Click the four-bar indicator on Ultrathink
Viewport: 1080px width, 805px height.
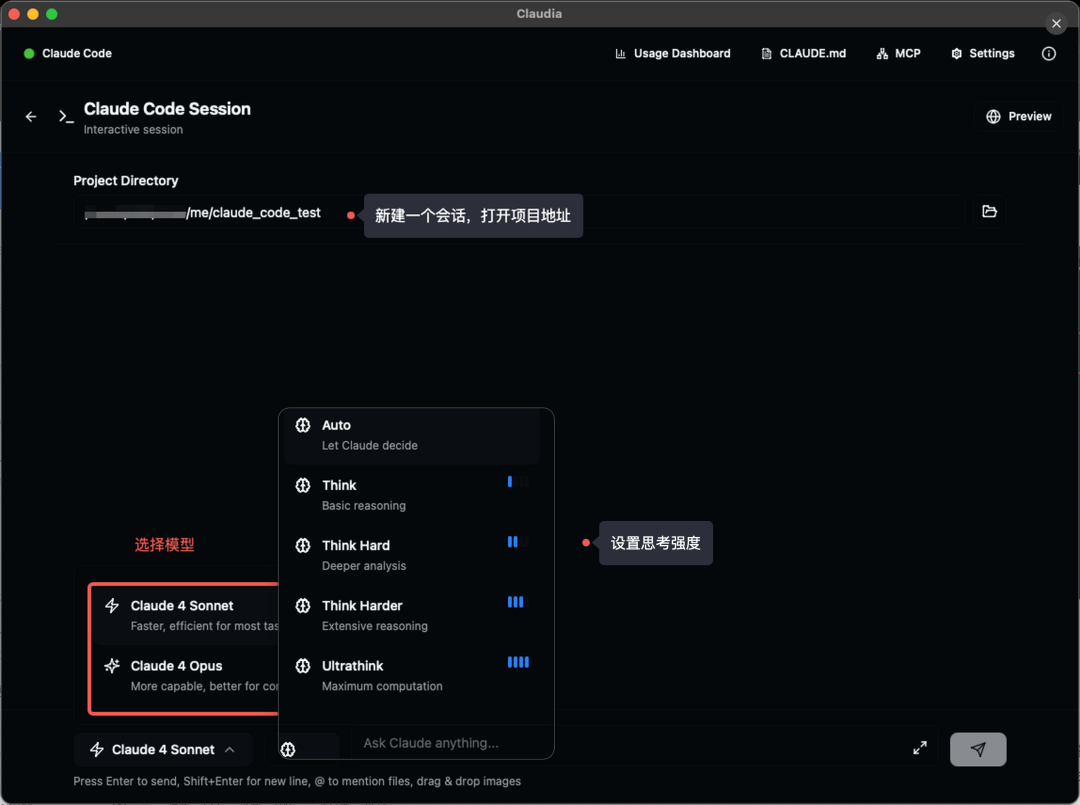pos(518,662)
